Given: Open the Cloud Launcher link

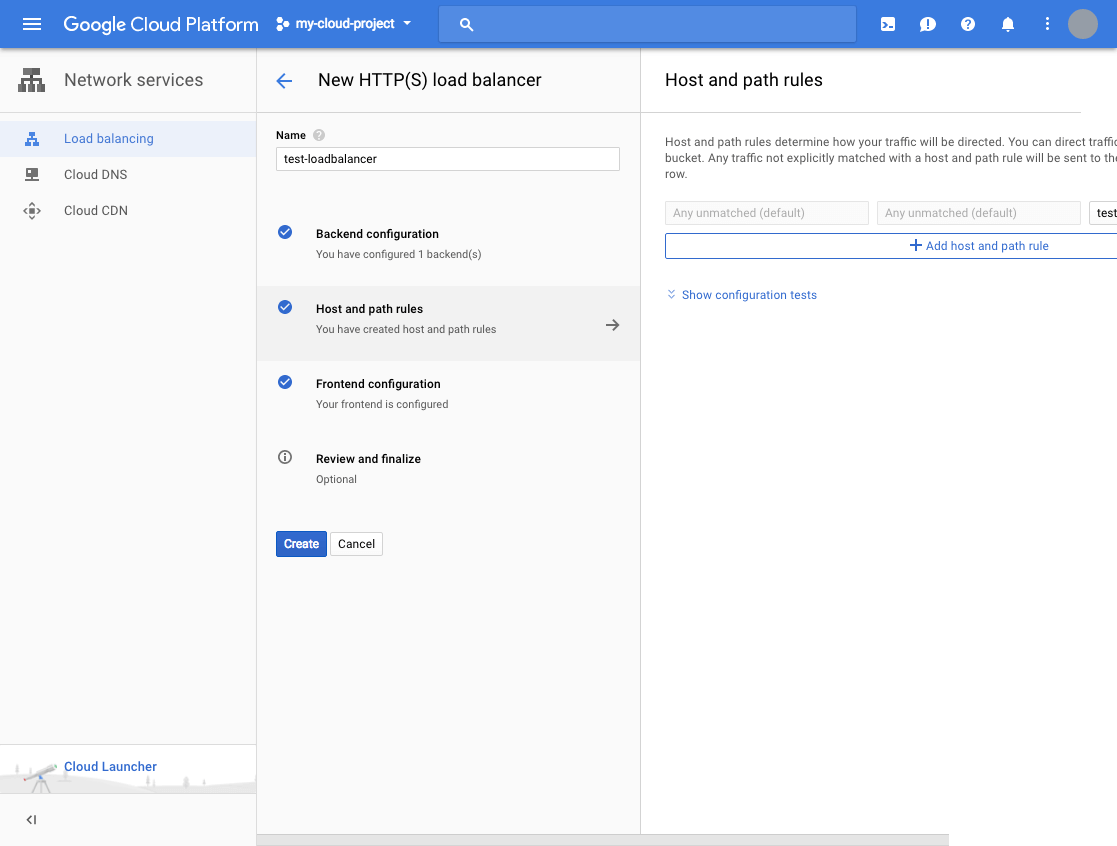Looking at the screenshot, I should click(110, 766).
